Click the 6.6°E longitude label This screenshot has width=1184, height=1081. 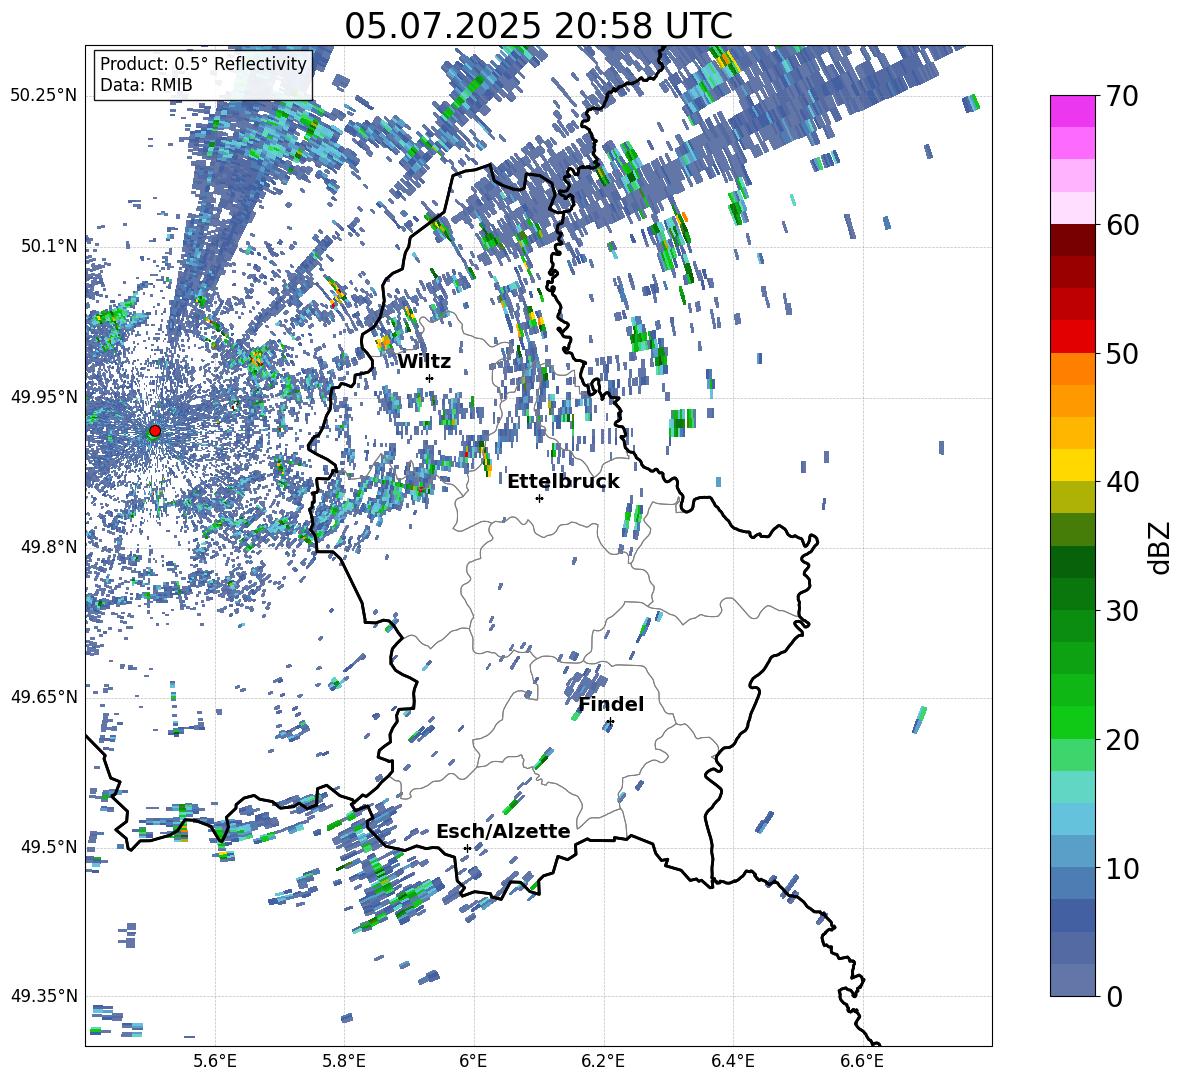pyautogui.click(x=862, y=1061)
